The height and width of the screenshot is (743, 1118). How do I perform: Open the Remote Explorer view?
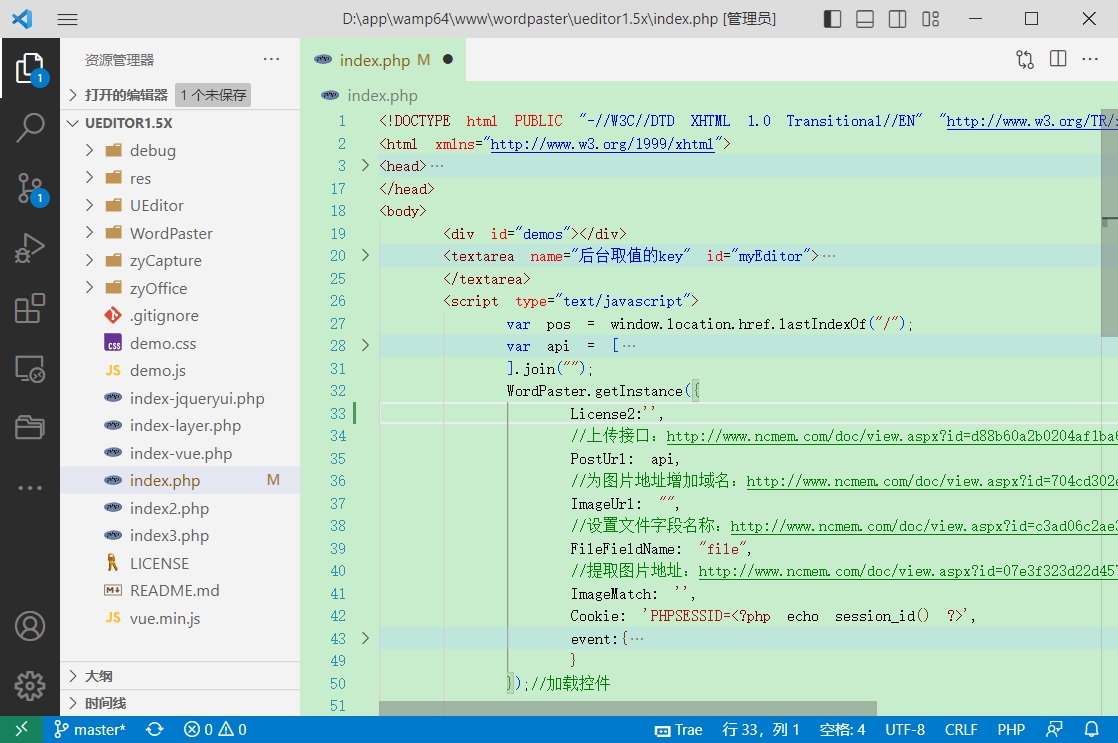[x=30, y=369]
